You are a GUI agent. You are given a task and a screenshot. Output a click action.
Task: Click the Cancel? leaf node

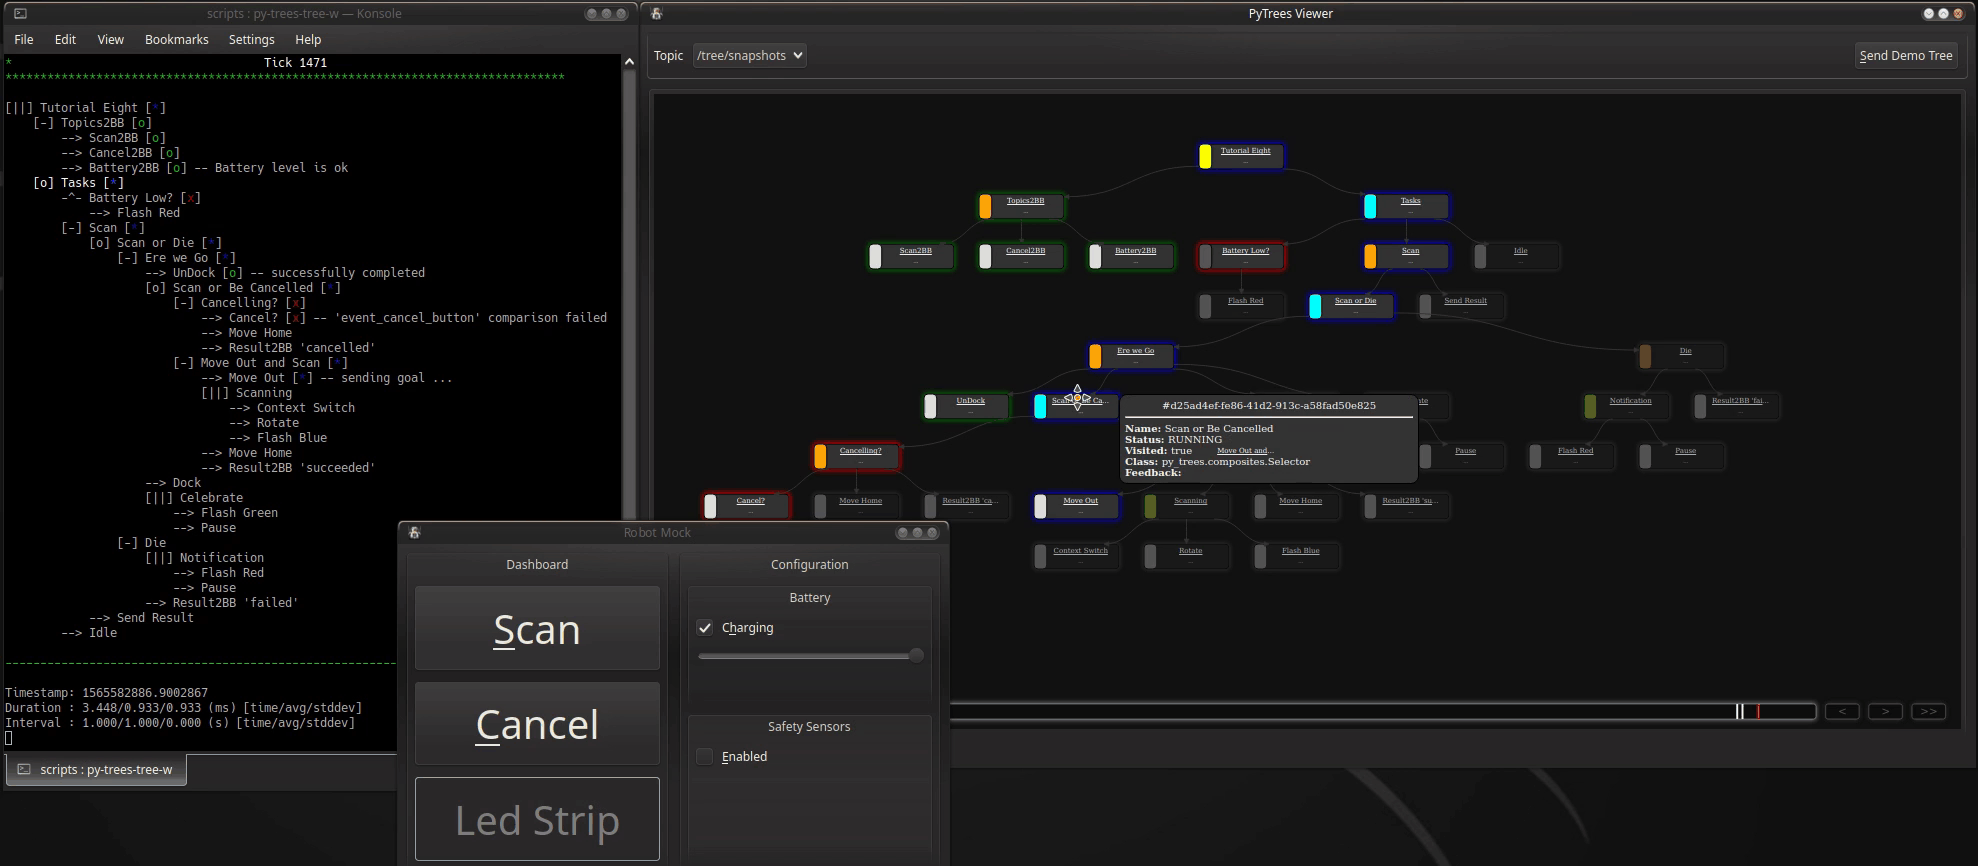(x=746, y=506)
